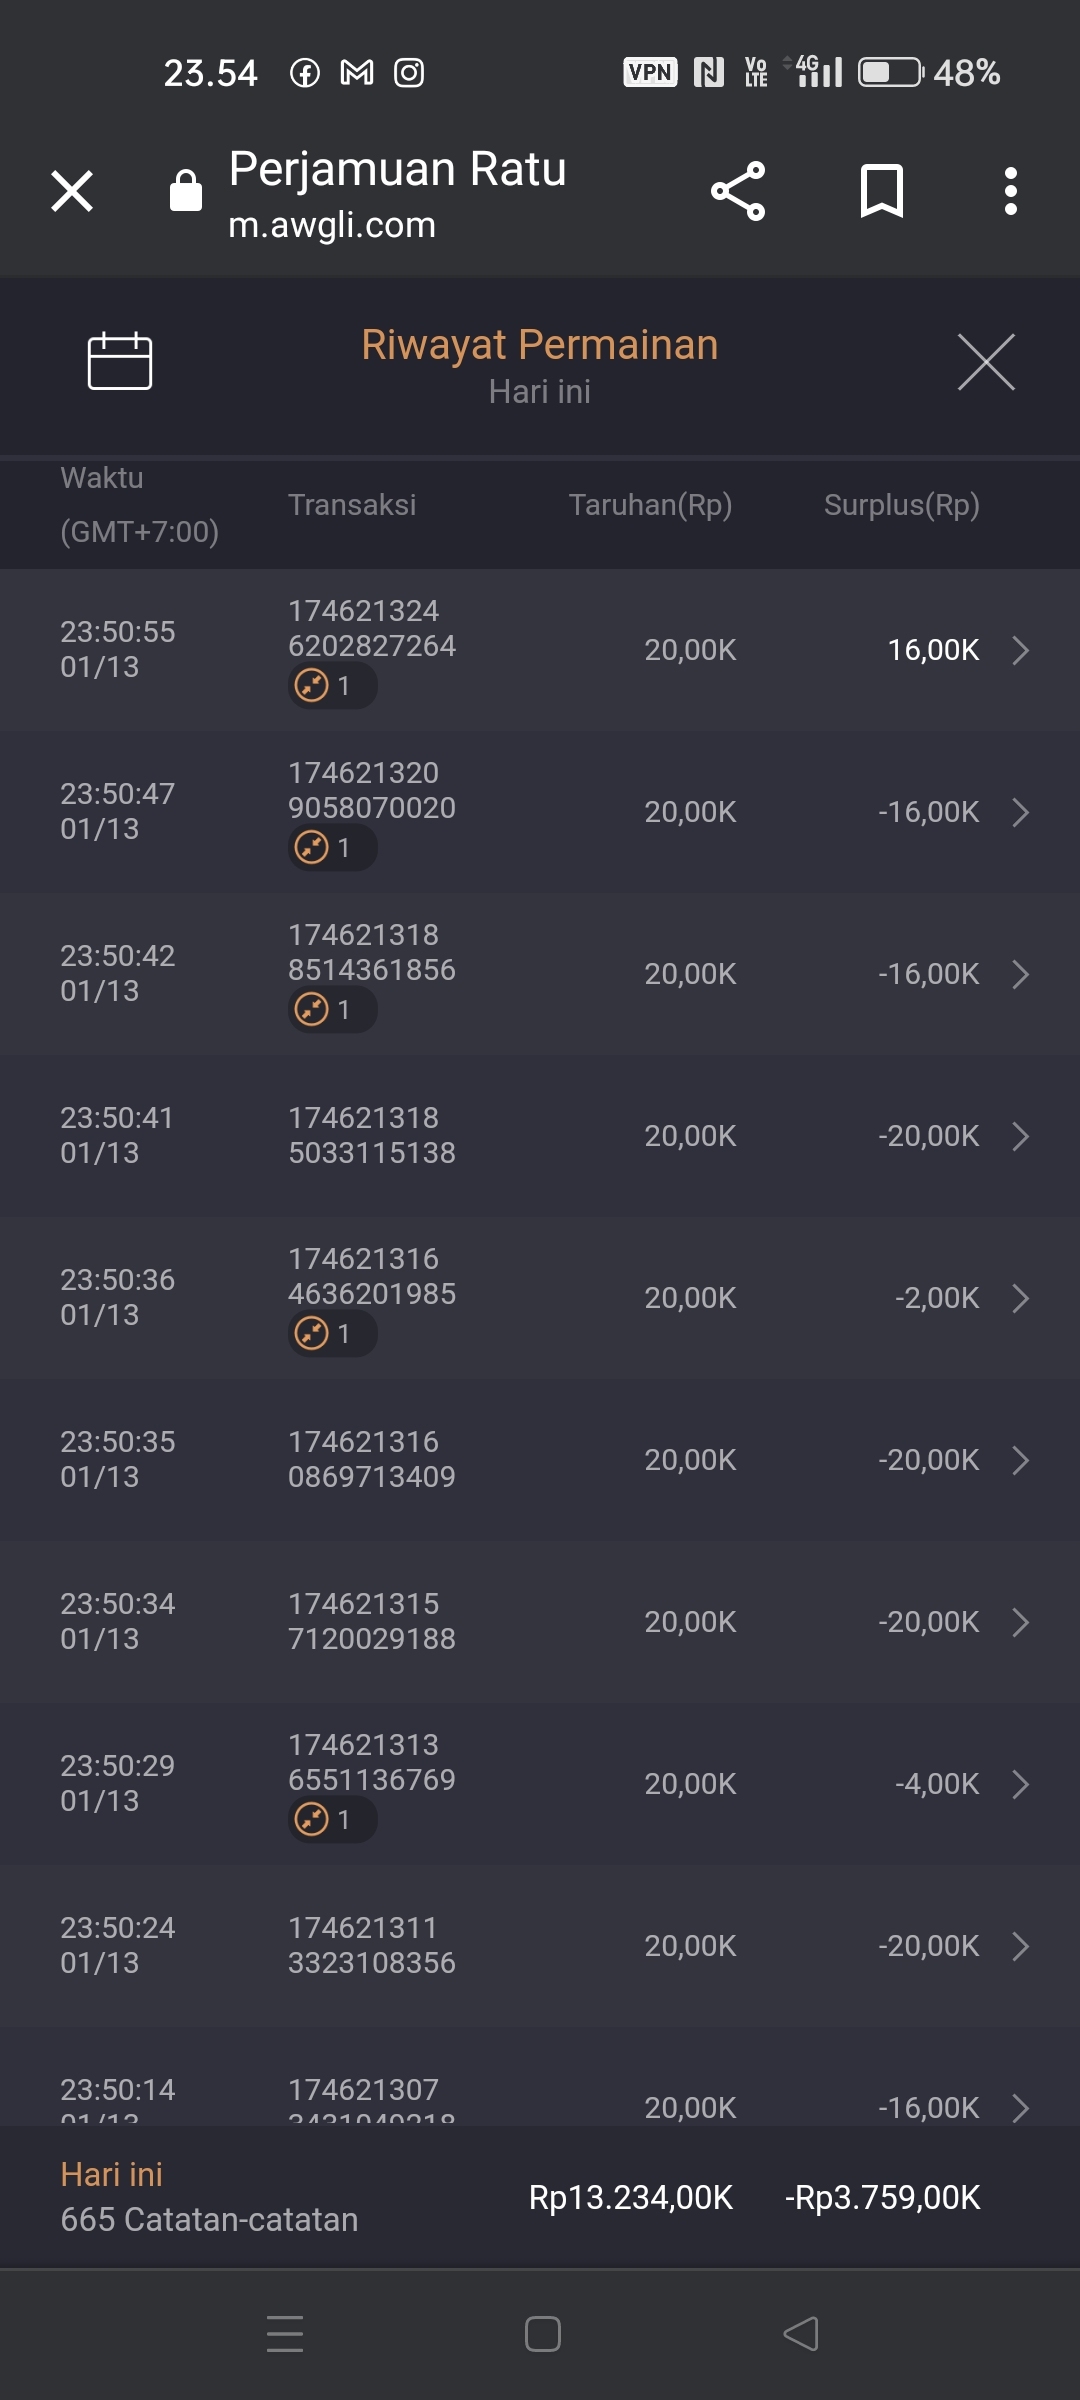
Task: Open Android recent apps menu button
Action: coord(285,2334)
